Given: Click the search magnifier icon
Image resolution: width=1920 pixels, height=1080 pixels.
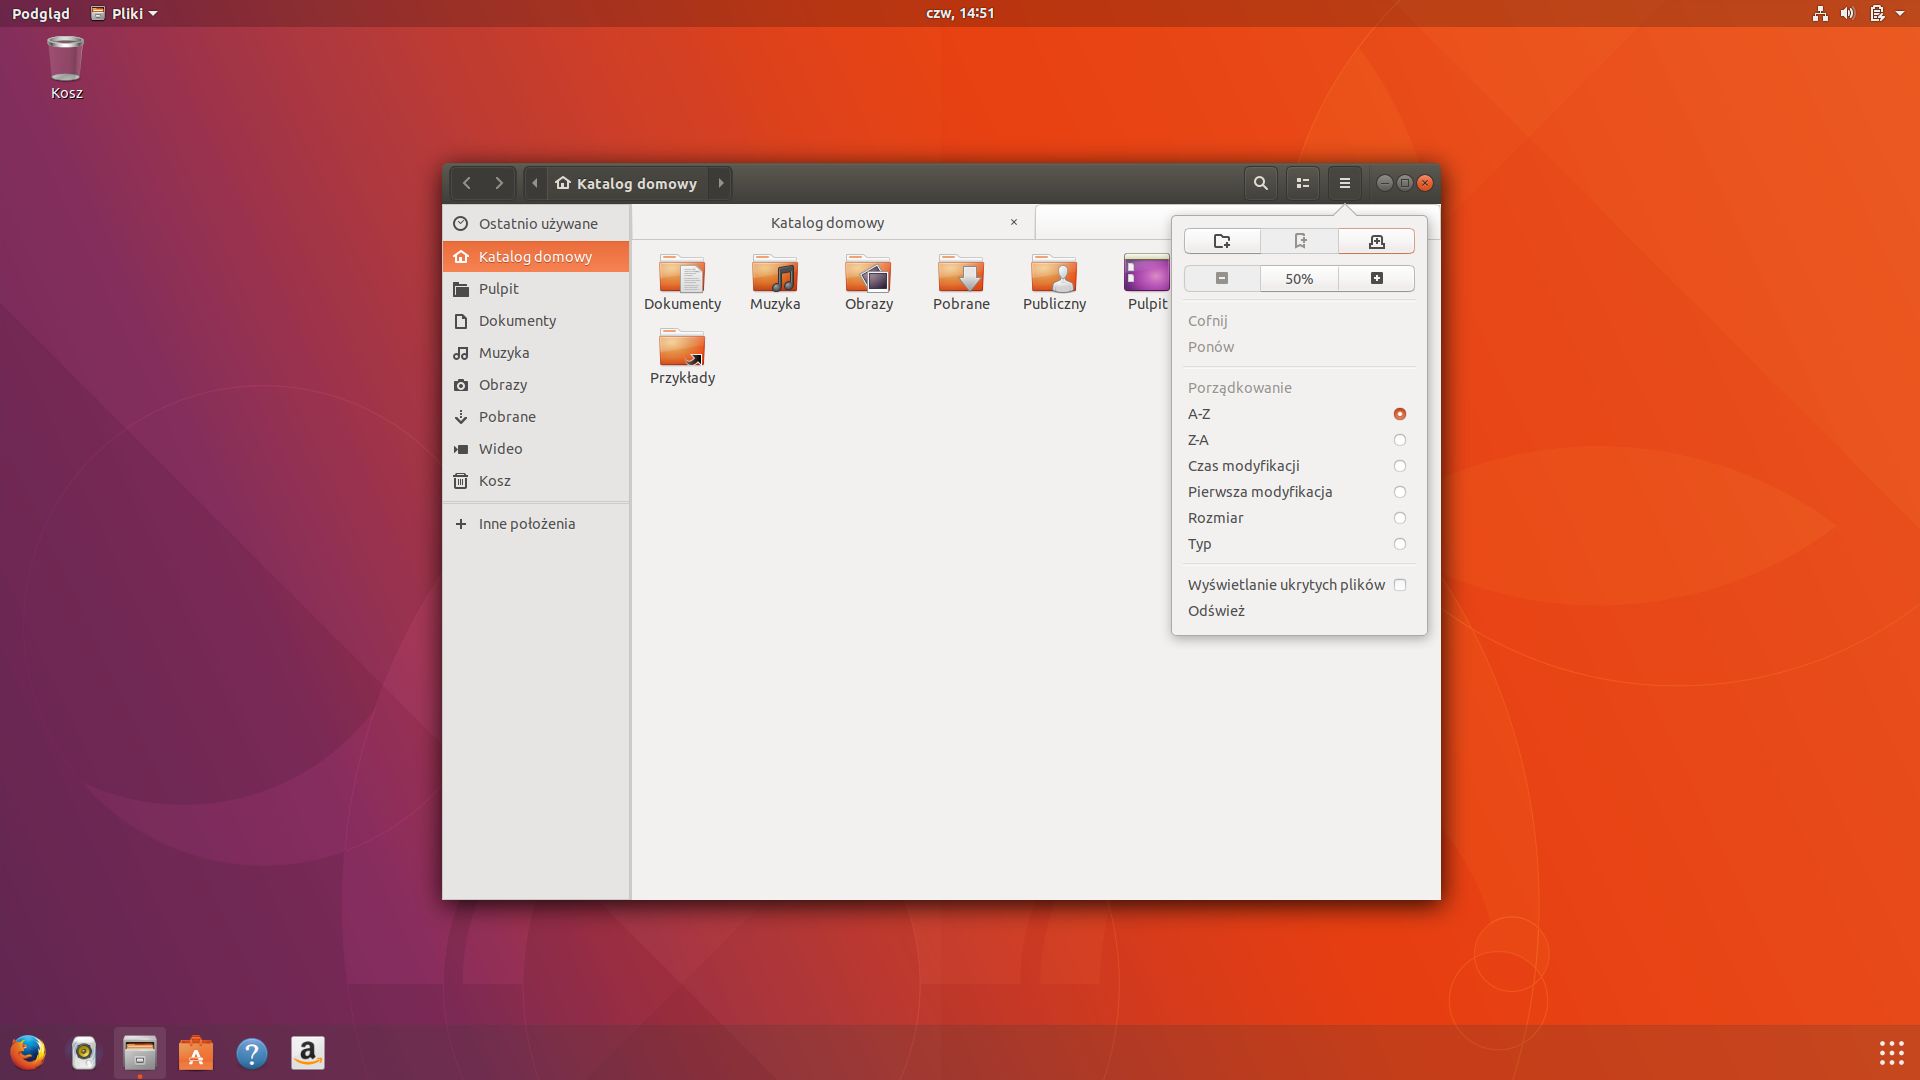Looking at the screenshot, I should [x=1260, y=183].
